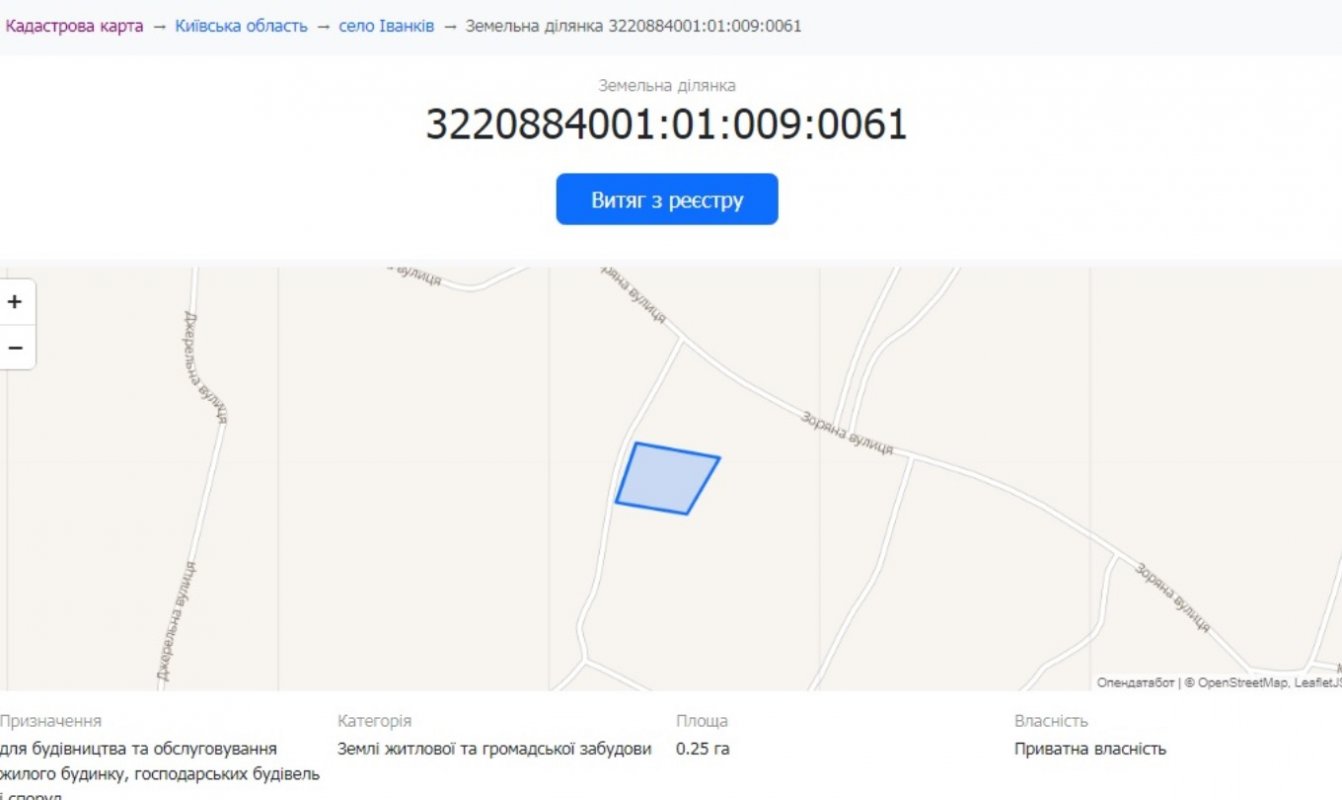Open the Кадастрова карта breadcrumb link
1342x800 pixels.
click(74, 26)
